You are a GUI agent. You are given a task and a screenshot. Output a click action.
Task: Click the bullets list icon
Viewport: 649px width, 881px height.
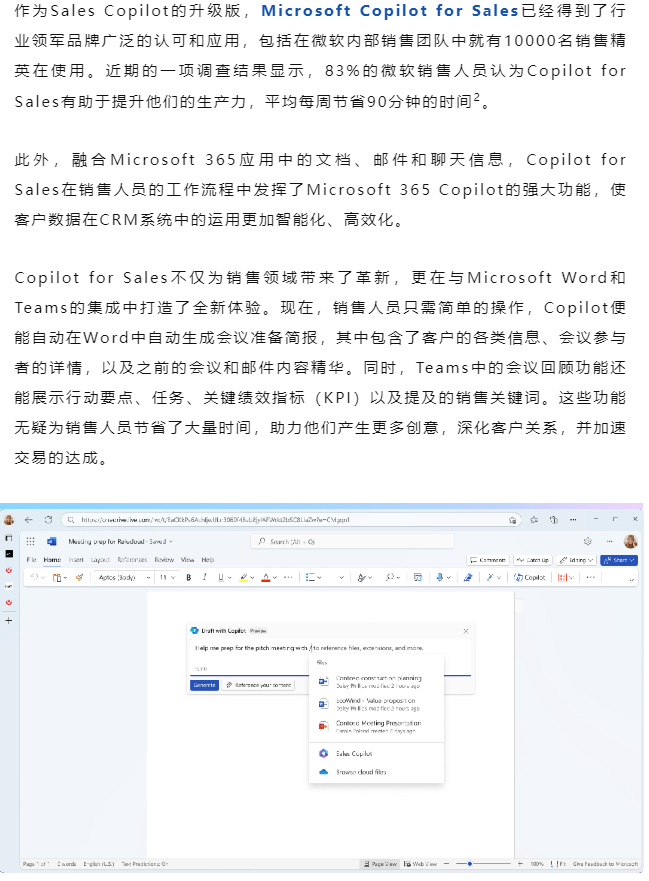pyautogui.click(x=310, y=577)
